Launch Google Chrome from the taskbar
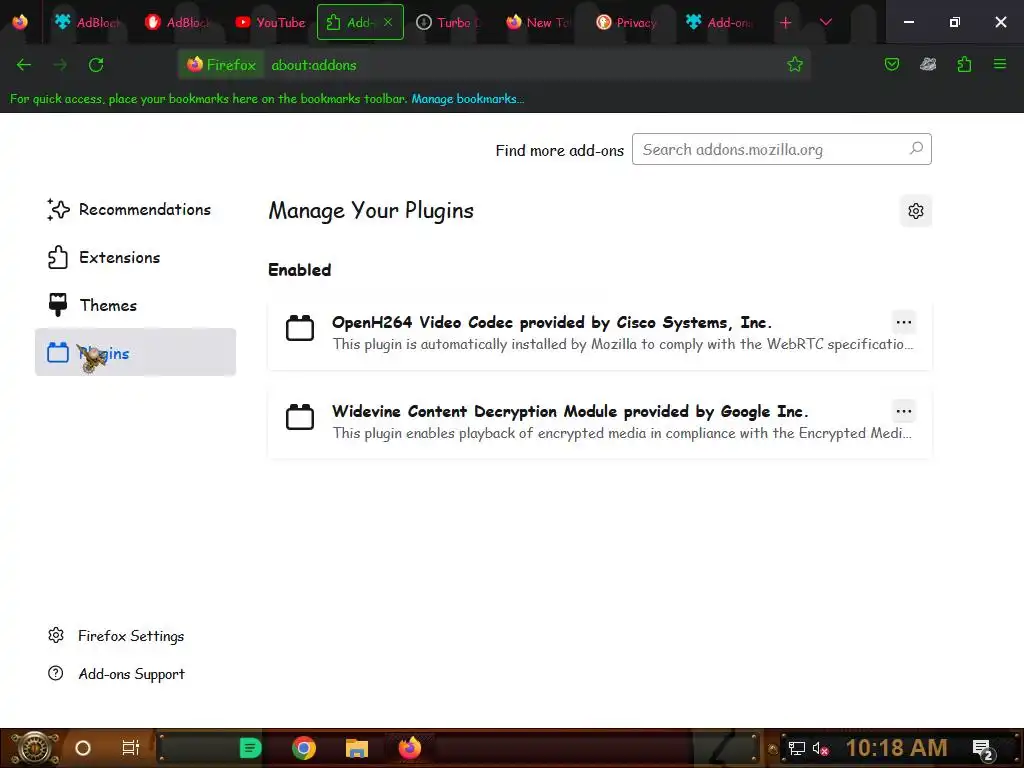 pos(304,748)
